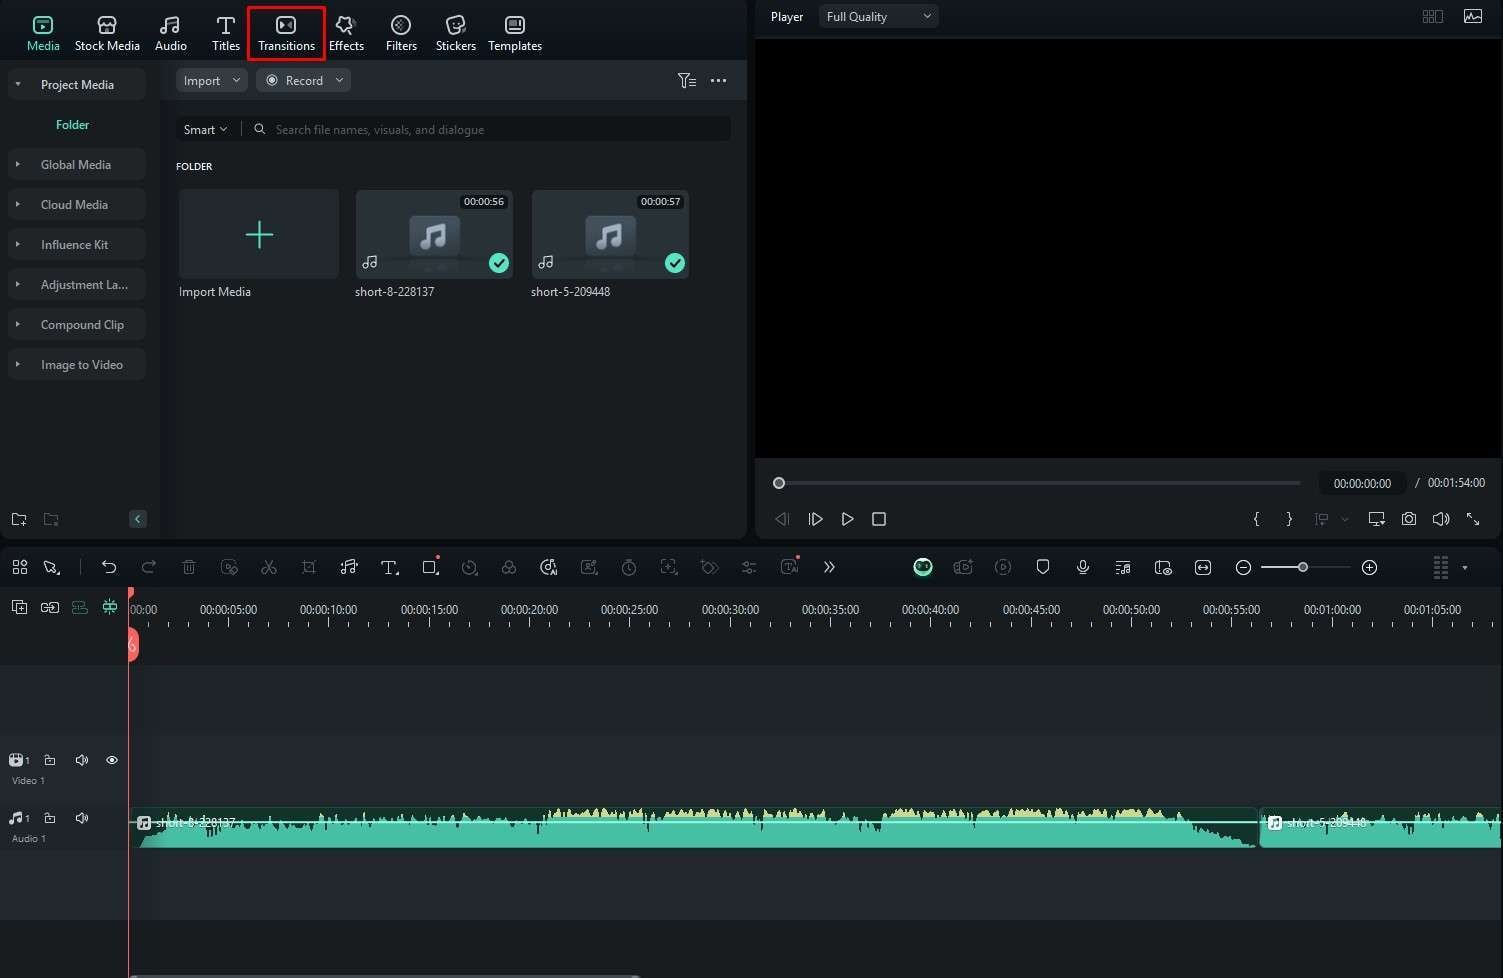Viewport: 1503px width, 978px height.
Task: Open the Filters tab
Action: [401, 33]
